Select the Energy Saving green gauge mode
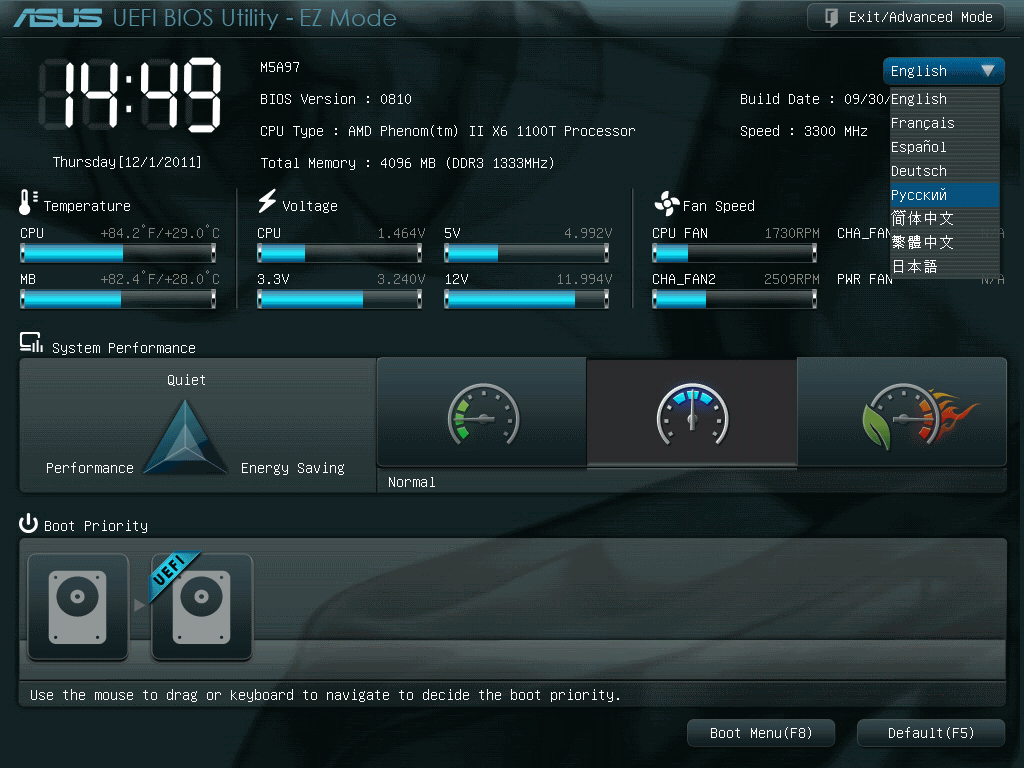The height and width of the screenshot is (768, 1024). [482, 412]
